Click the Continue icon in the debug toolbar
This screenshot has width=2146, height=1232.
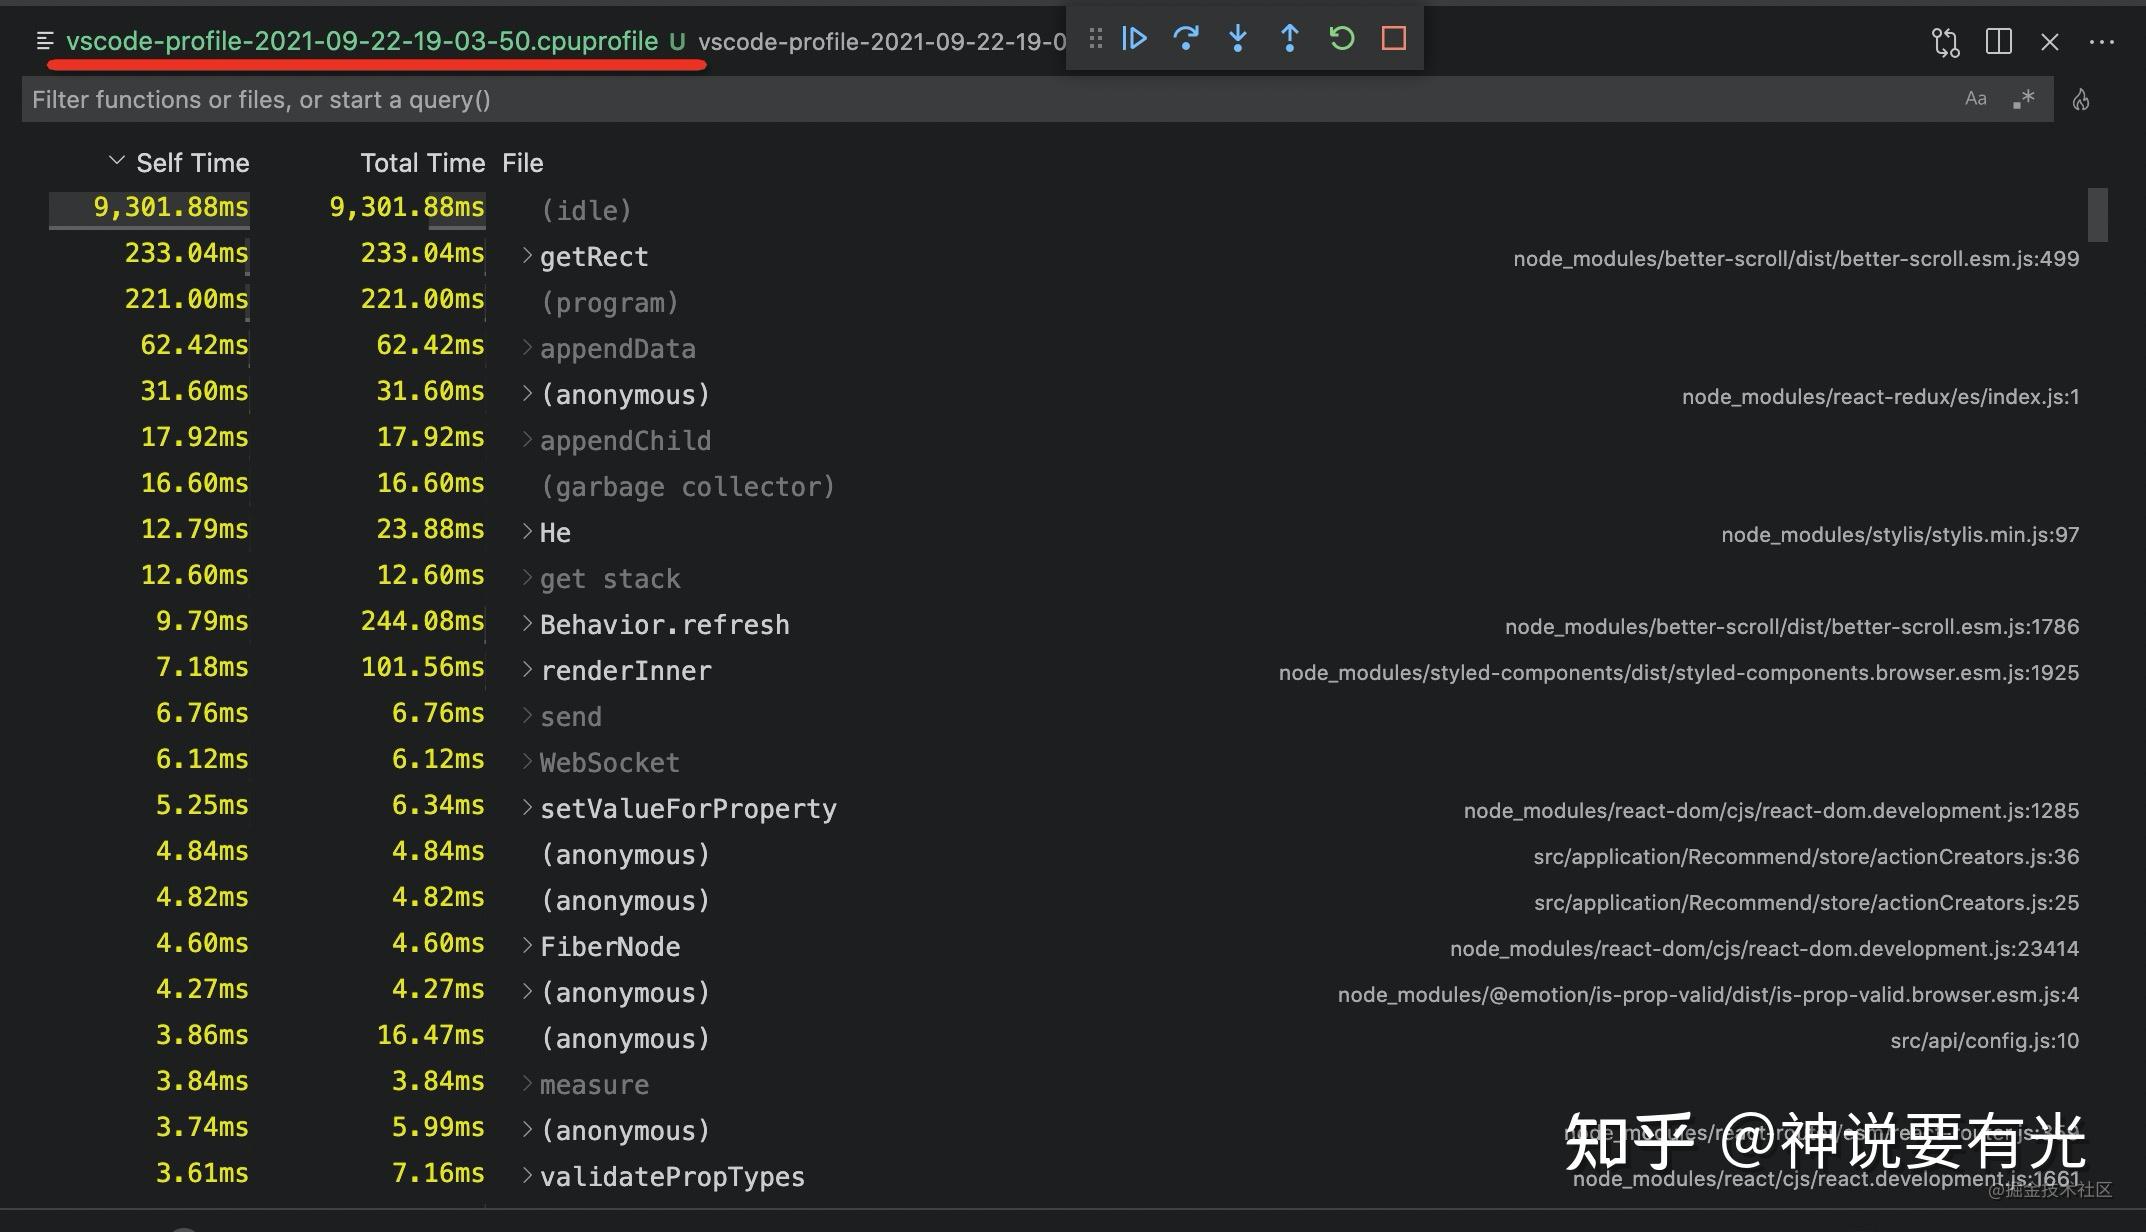1134,39
